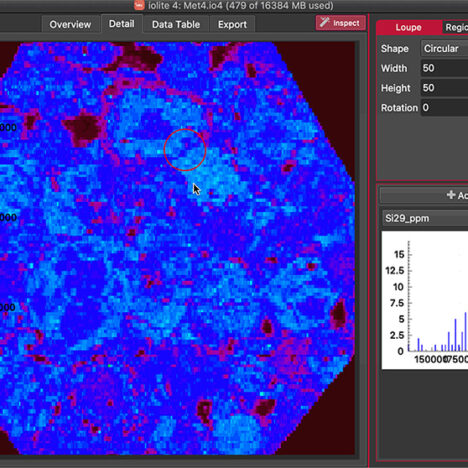Switch to the Detail tab

pyautogui.click(x=121, y=24)
